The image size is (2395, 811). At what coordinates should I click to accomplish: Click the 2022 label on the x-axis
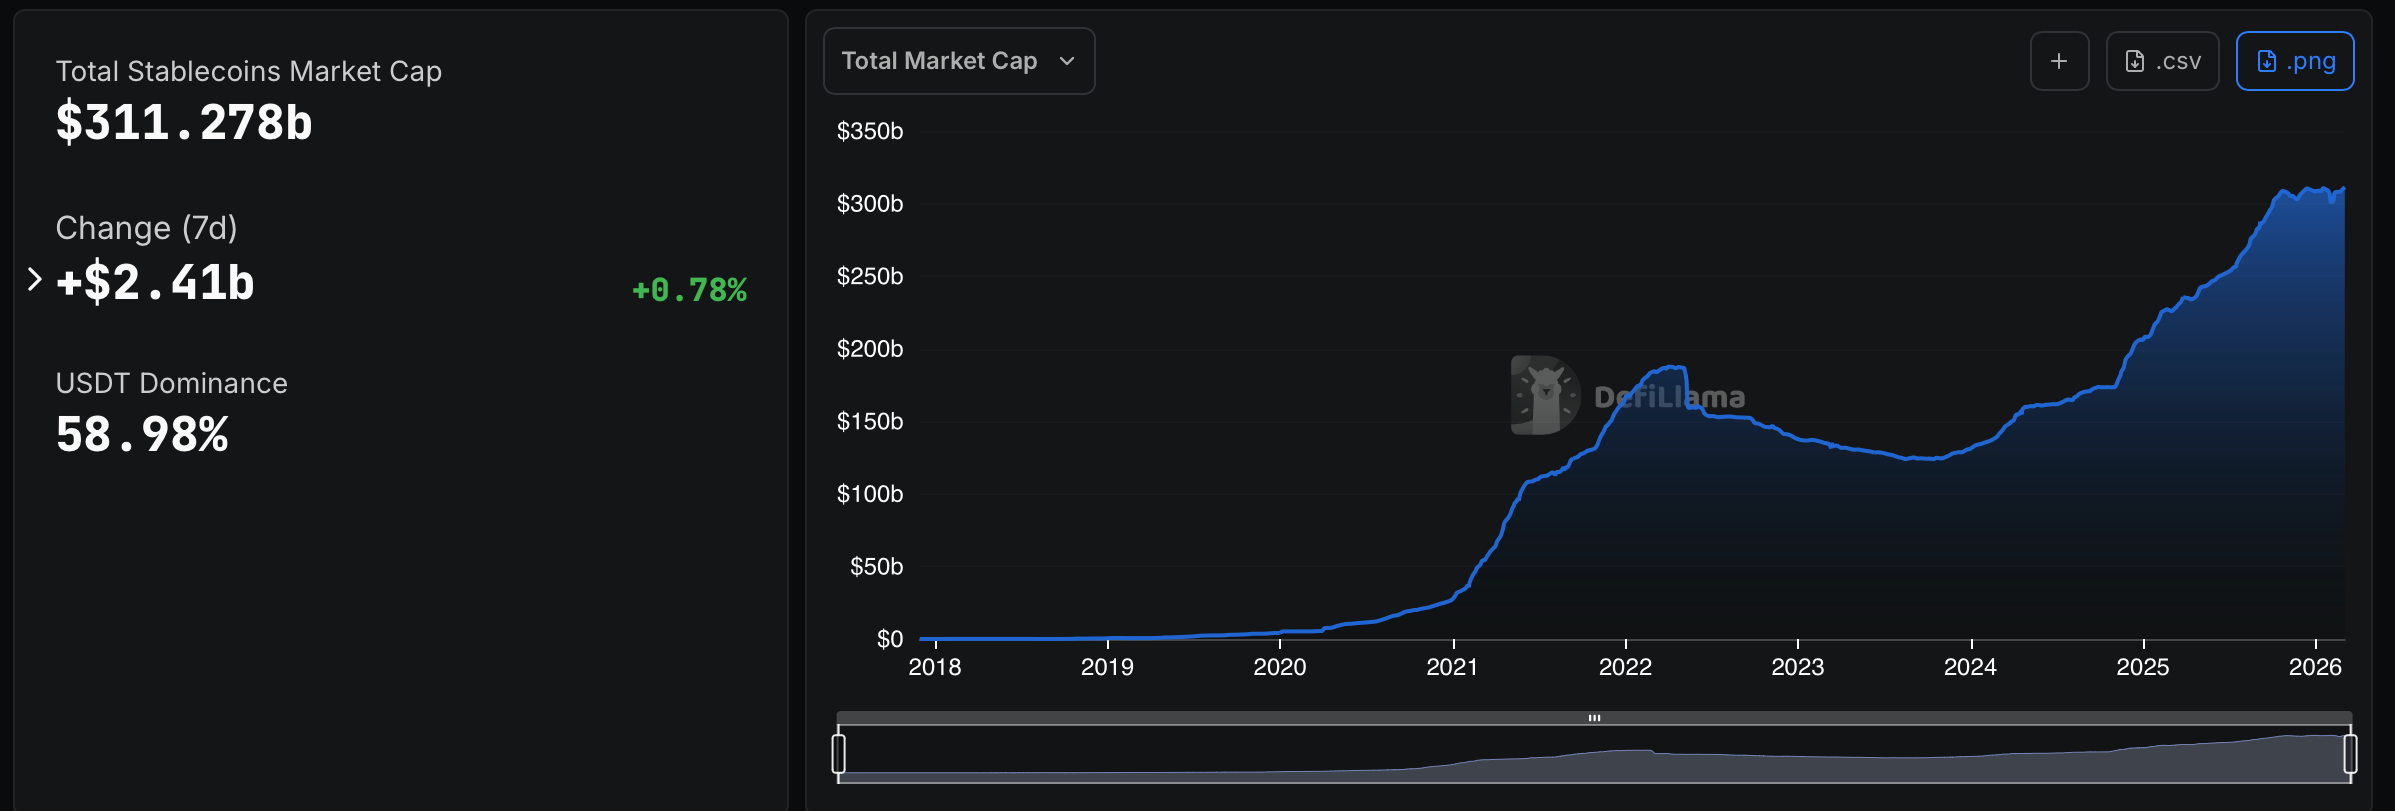1626,667
